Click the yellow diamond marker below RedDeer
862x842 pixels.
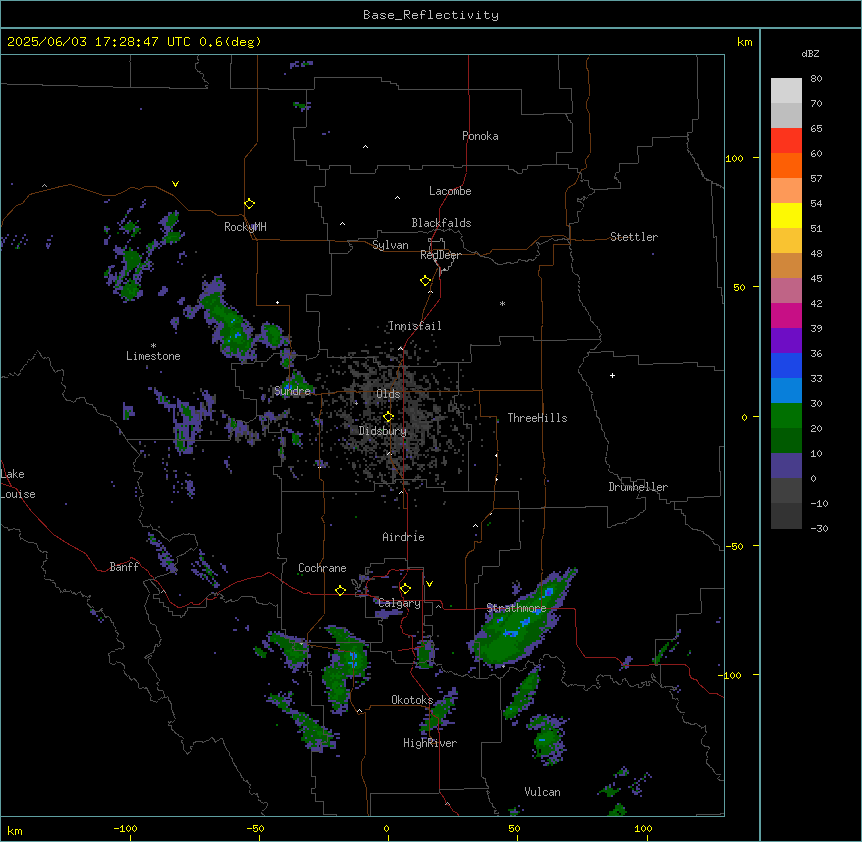pos(425,281)
